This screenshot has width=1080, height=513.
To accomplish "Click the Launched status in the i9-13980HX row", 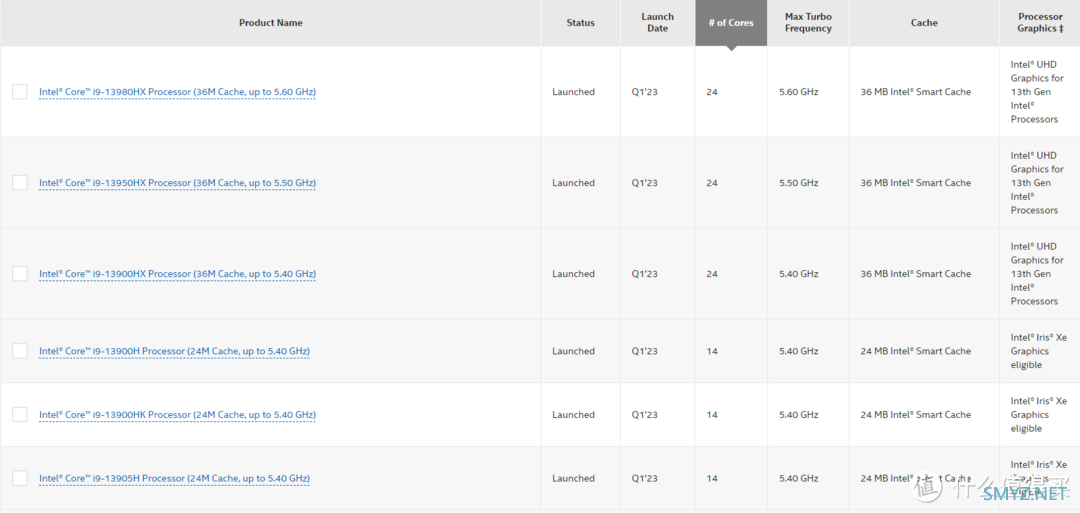I will 573,92.
